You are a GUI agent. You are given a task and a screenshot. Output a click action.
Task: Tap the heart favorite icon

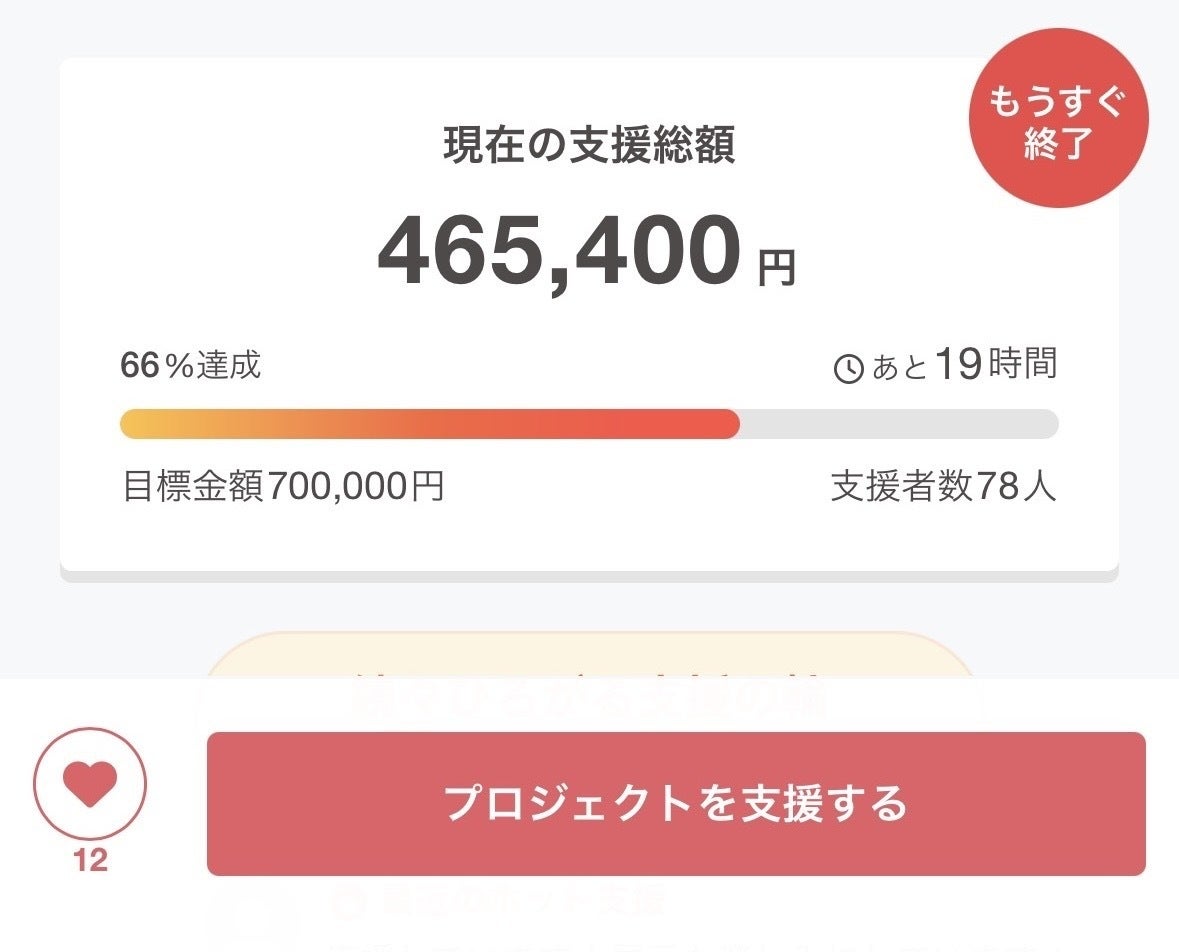[90, 783]
